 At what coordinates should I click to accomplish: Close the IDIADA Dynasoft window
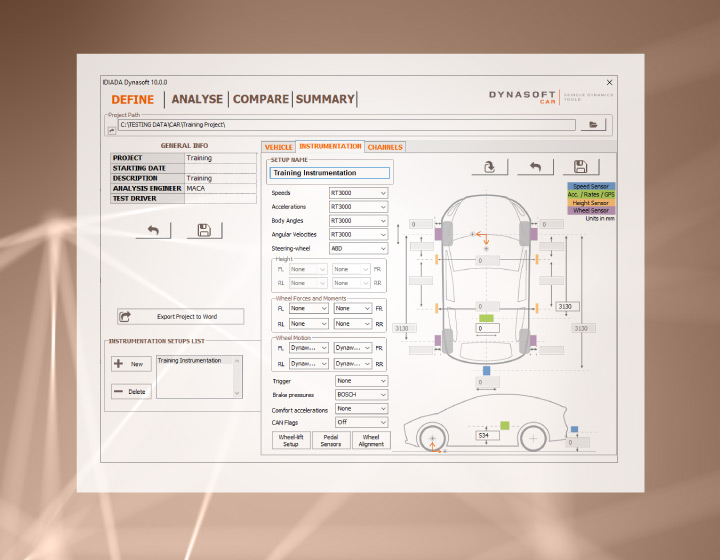(x=609, y=83)
